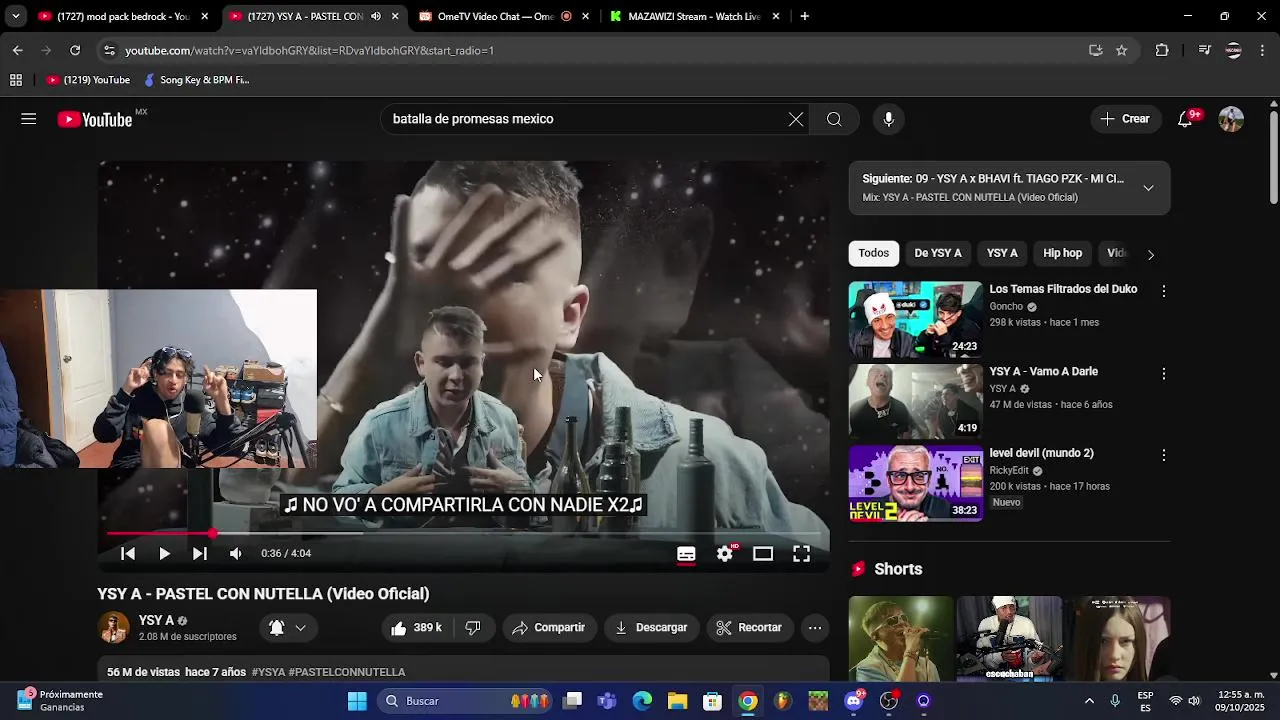
Task: Select the YSY A filter chip
Action: click(1002, 253)
